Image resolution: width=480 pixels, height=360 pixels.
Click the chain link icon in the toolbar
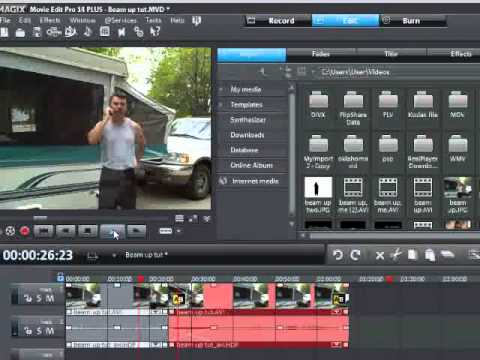point(138,32)
